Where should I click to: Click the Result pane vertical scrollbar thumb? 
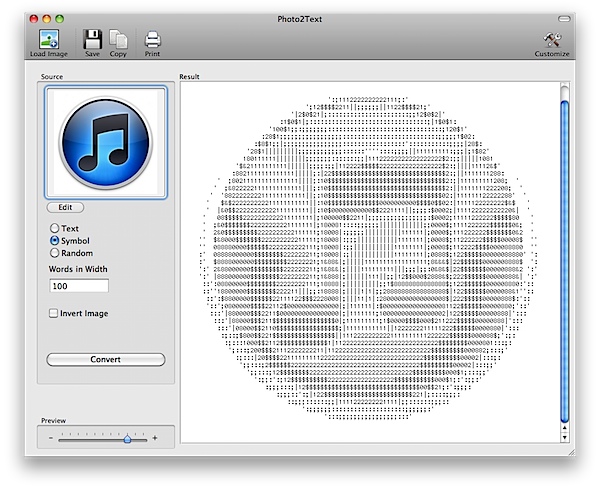564,262
